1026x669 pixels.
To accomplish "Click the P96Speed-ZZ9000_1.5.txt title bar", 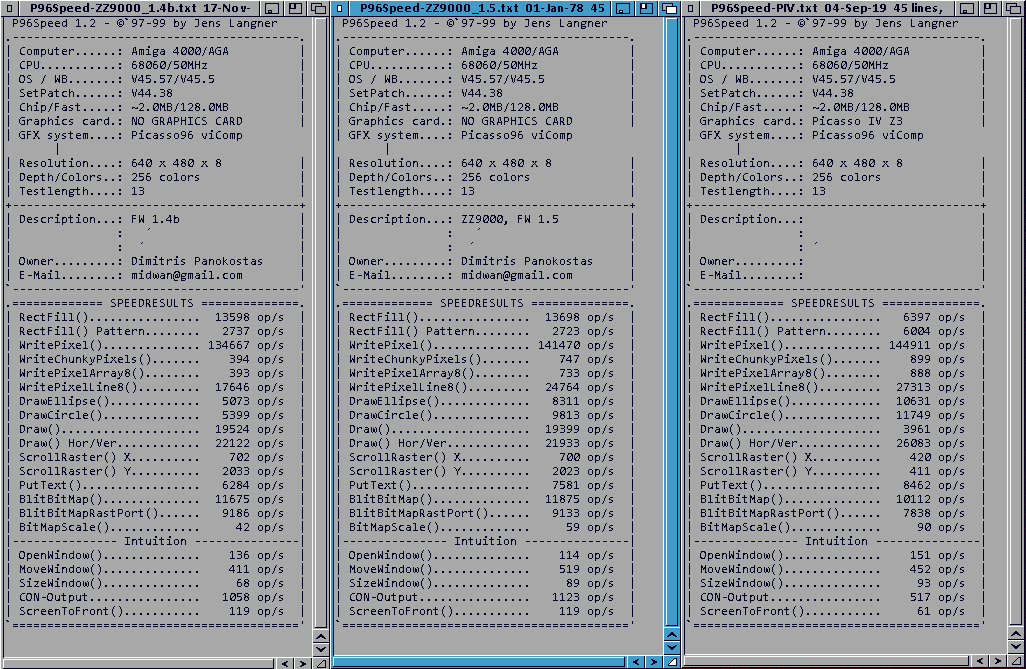I will [482, 9].
